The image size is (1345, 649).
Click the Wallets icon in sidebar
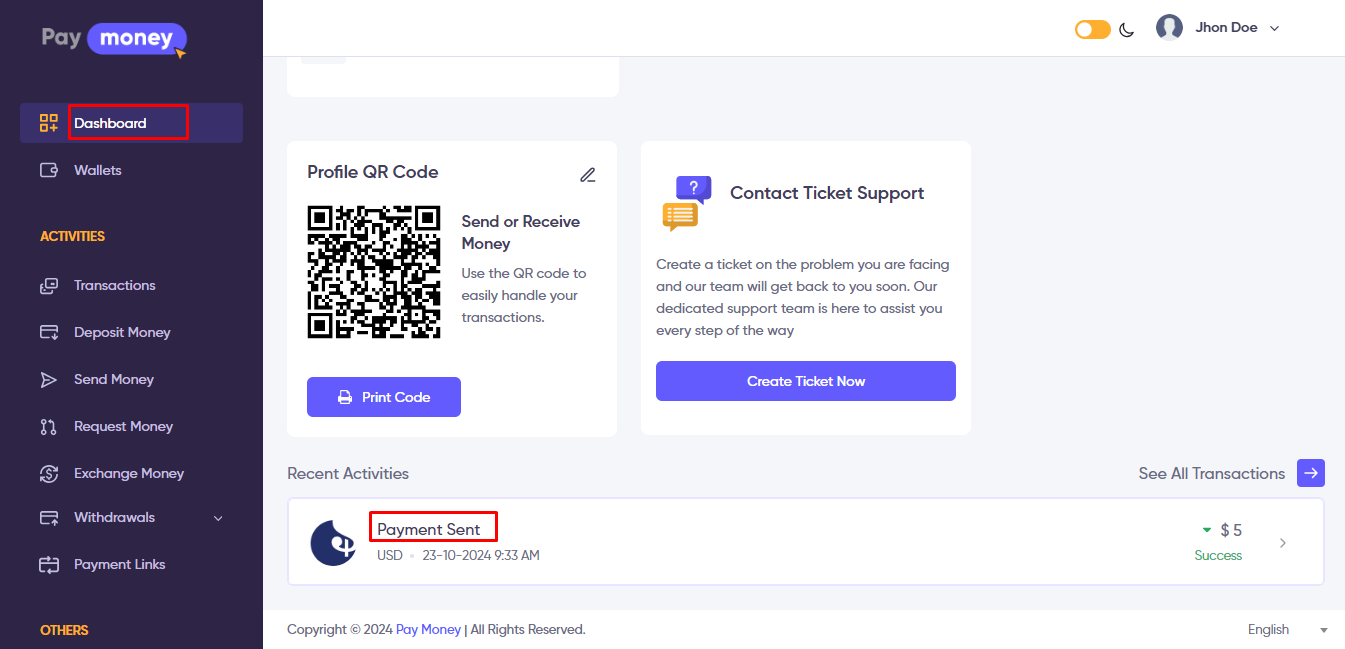(49, 170)
